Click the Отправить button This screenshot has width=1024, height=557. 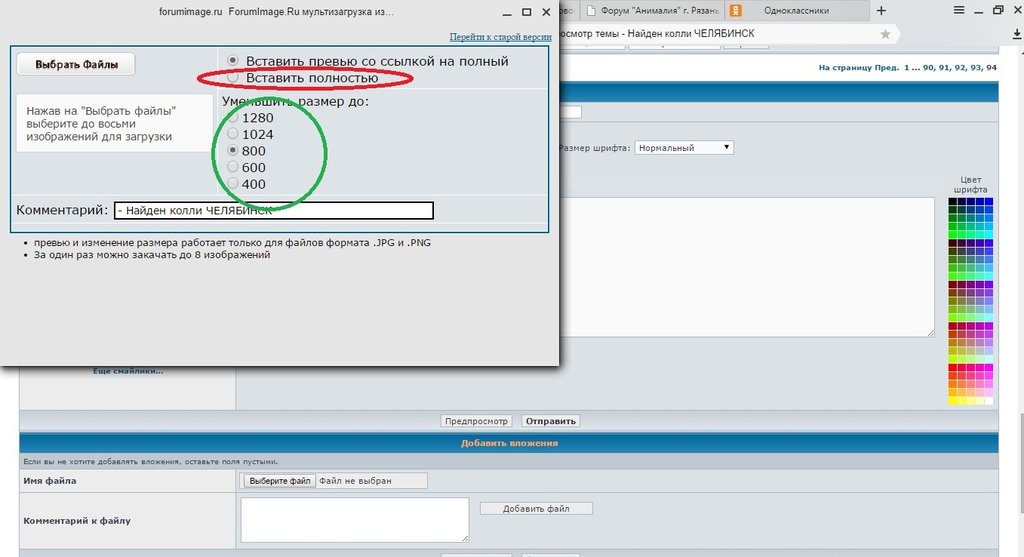click(551, 421)
